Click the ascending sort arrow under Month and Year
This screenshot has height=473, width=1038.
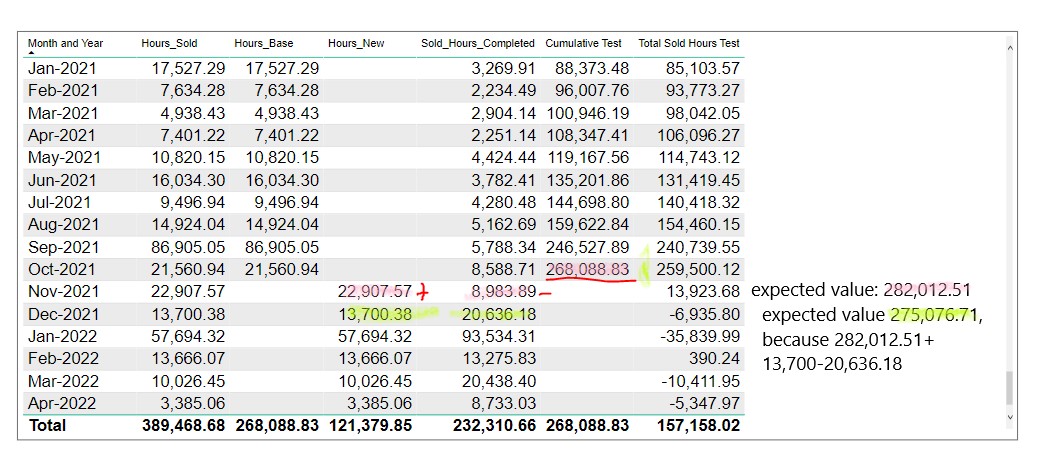(31, 53)
